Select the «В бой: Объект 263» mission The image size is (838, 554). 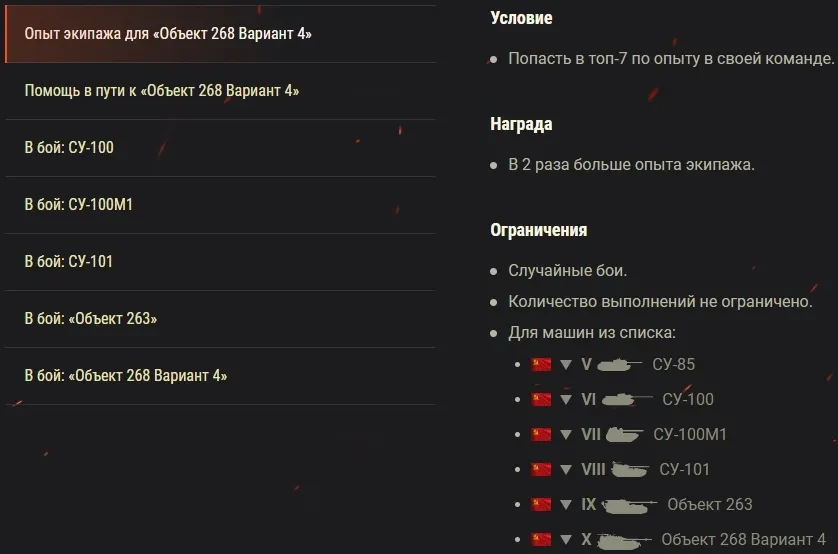(91, 319)
